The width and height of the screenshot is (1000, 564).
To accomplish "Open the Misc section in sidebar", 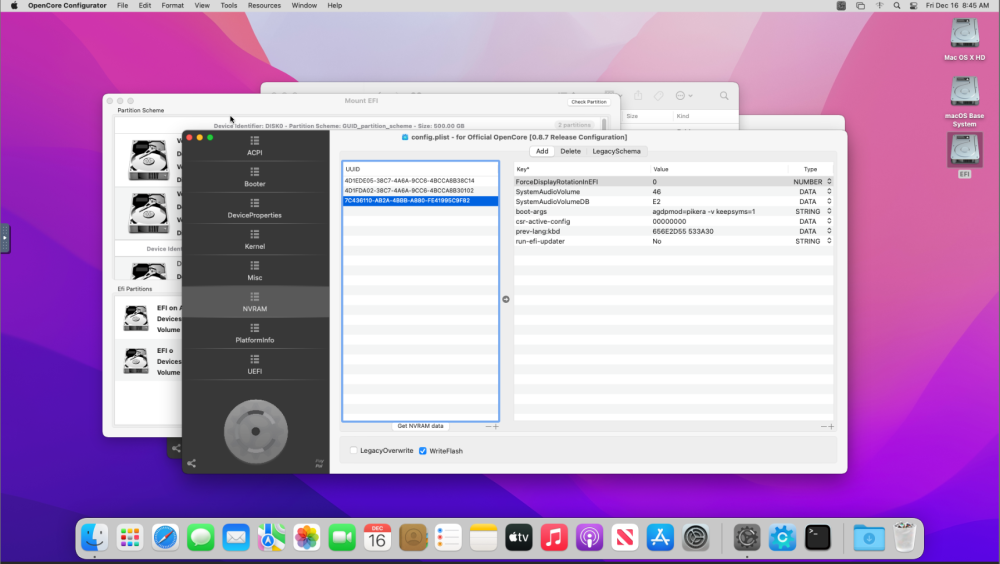I will click(254, 271).
